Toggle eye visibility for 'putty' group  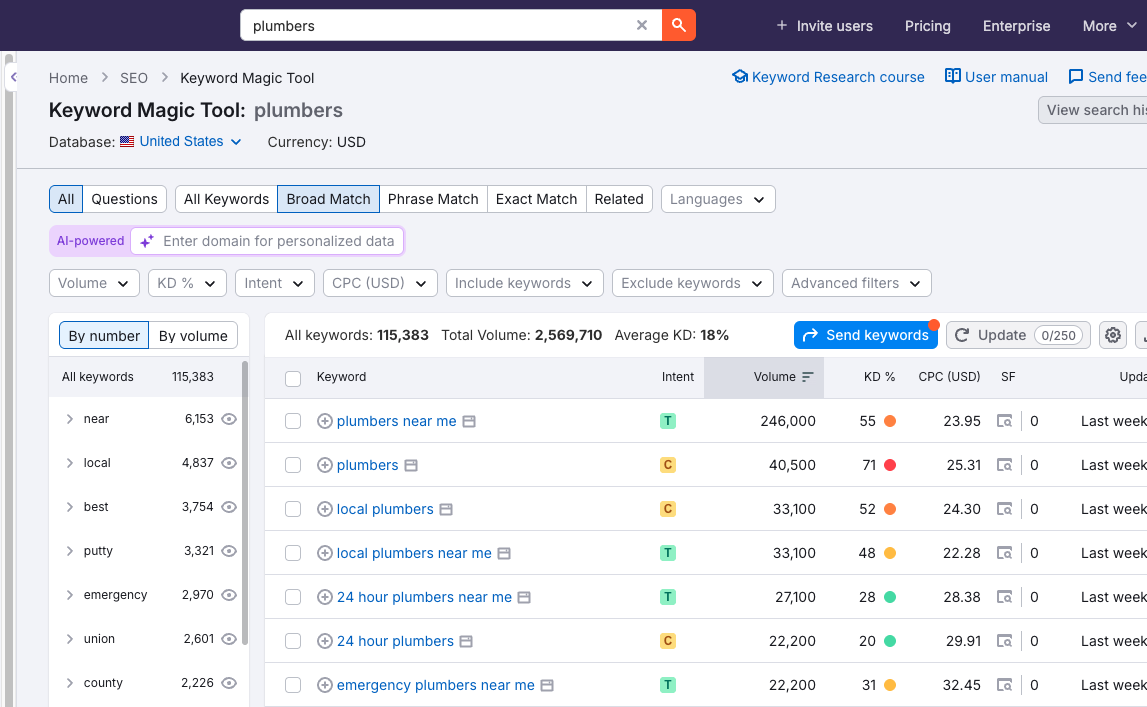[x=229, y=551]
